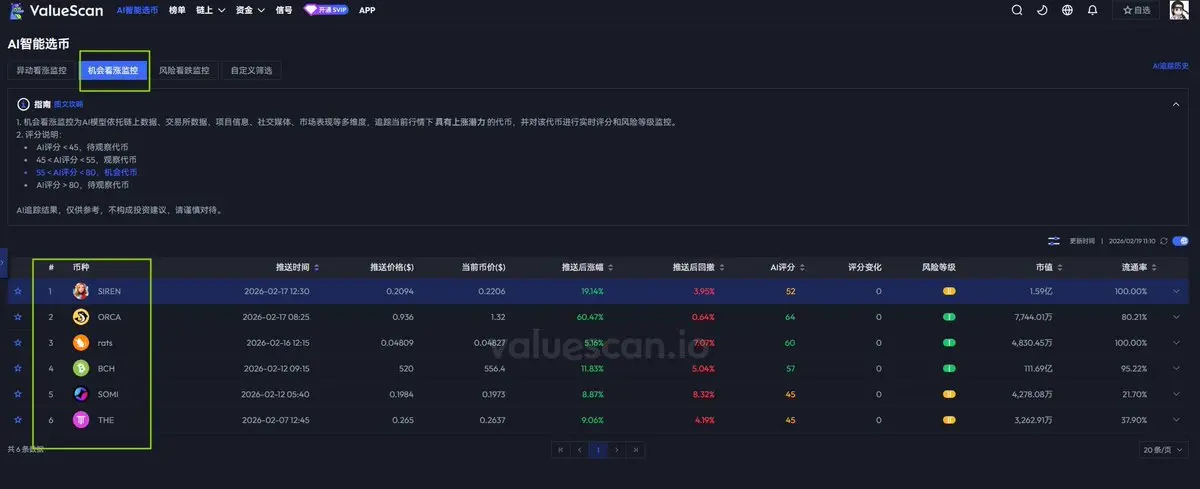Switch to 风险看跌监控 tab
This screenshot has height=489, width=1200.
(185, 71)
